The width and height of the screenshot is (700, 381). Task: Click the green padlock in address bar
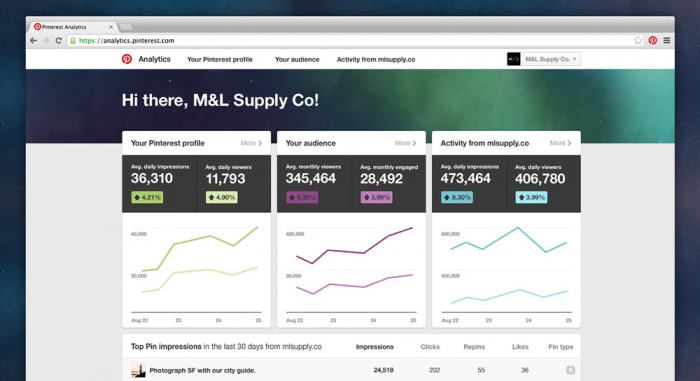(x=73, y=41)
